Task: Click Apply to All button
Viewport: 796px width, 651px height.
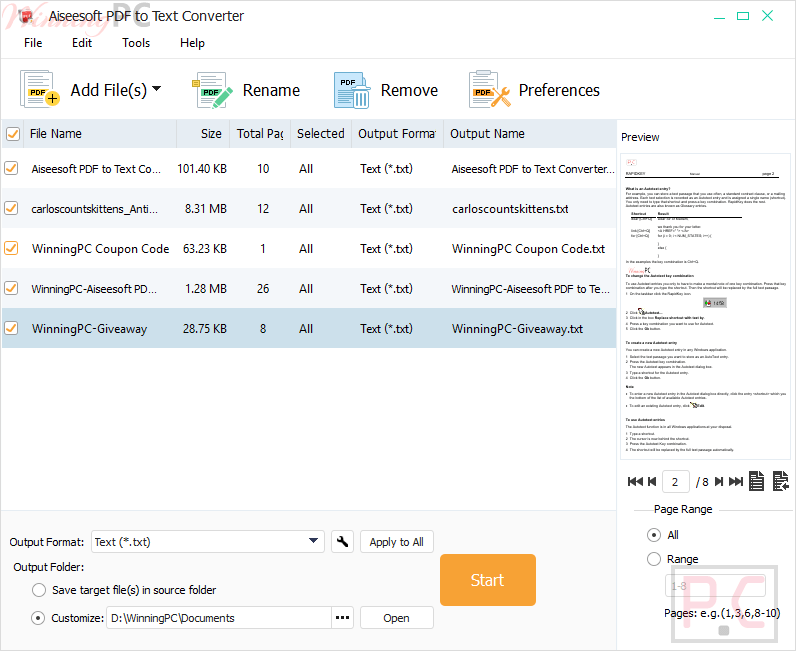Action: click(396, 542)
